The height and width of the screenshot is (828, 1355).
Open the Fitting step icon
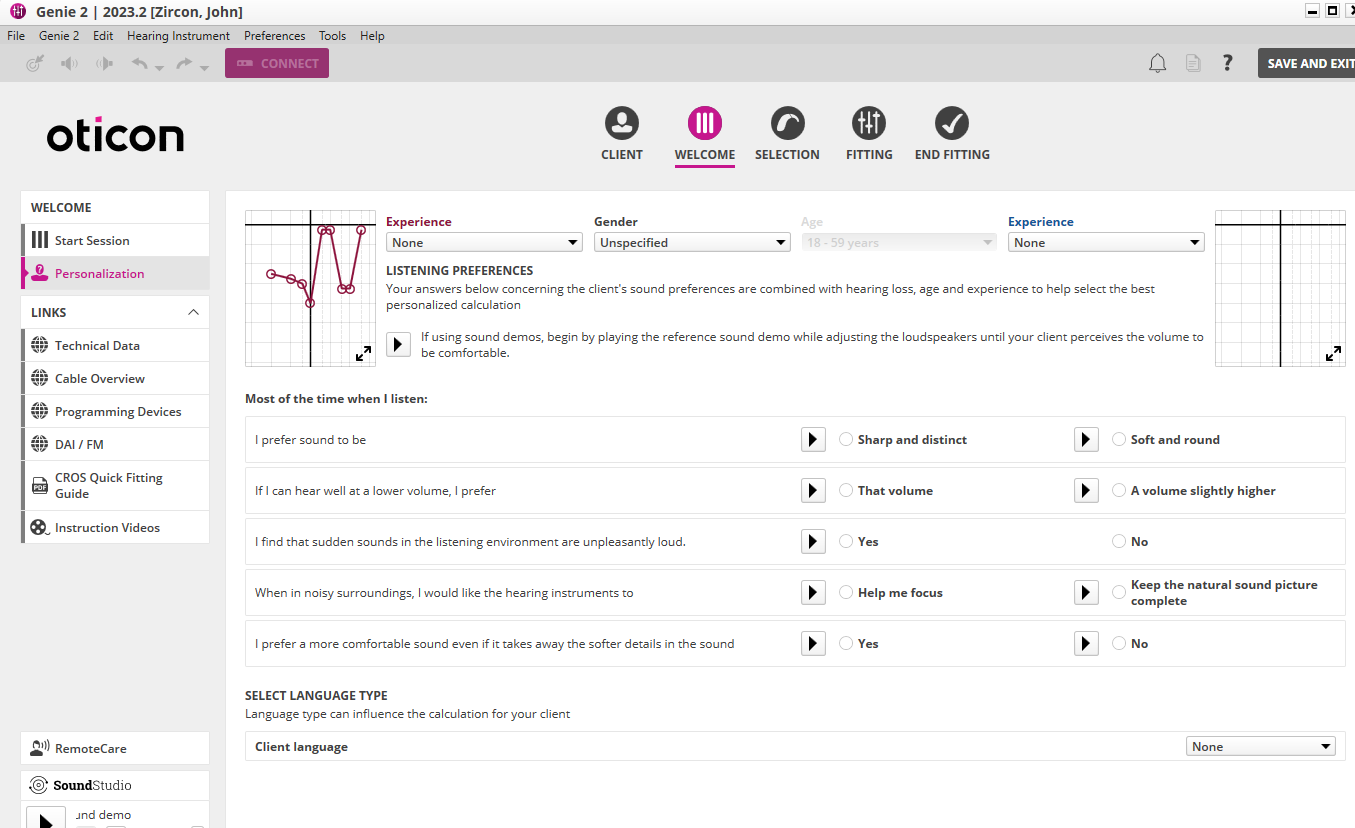[869, 123]
